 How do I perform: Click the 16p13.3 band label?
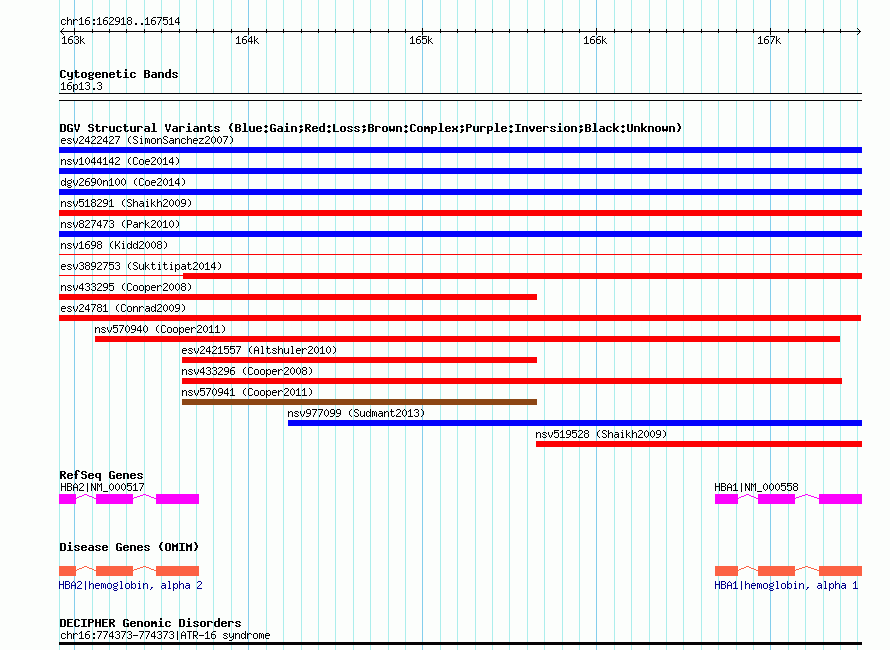81,86
